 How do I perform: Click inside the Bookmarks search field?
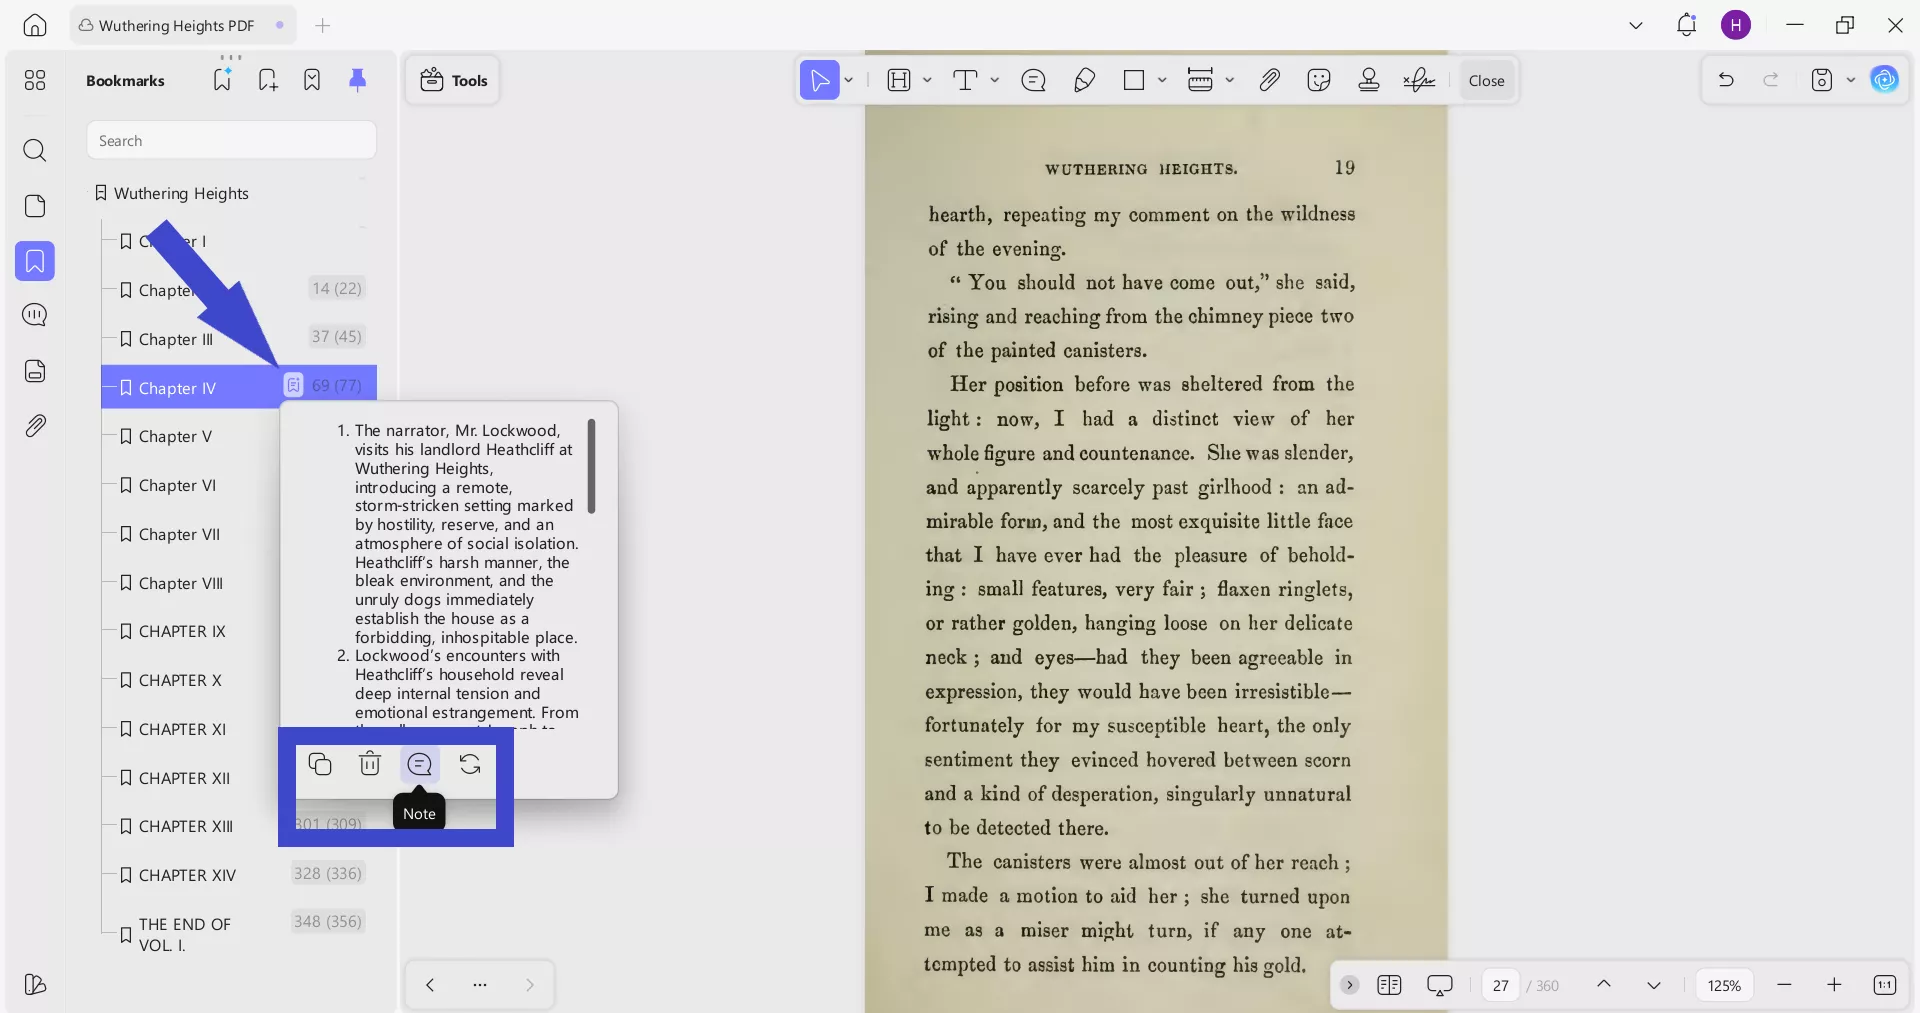coord(230,140)
